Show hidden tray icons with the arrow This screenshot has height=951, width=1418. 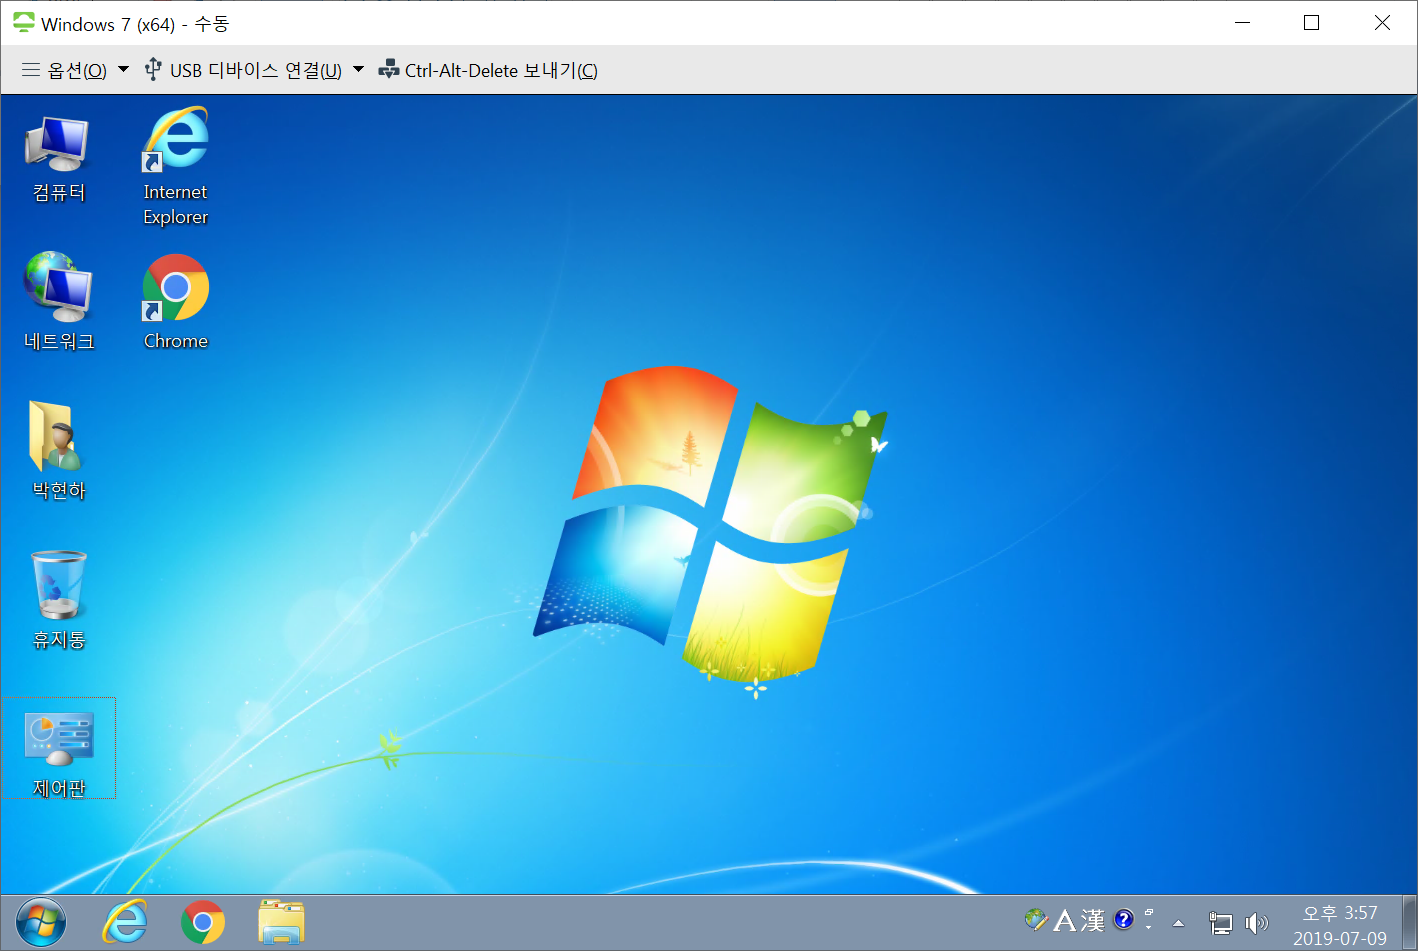pos(1178,923)
